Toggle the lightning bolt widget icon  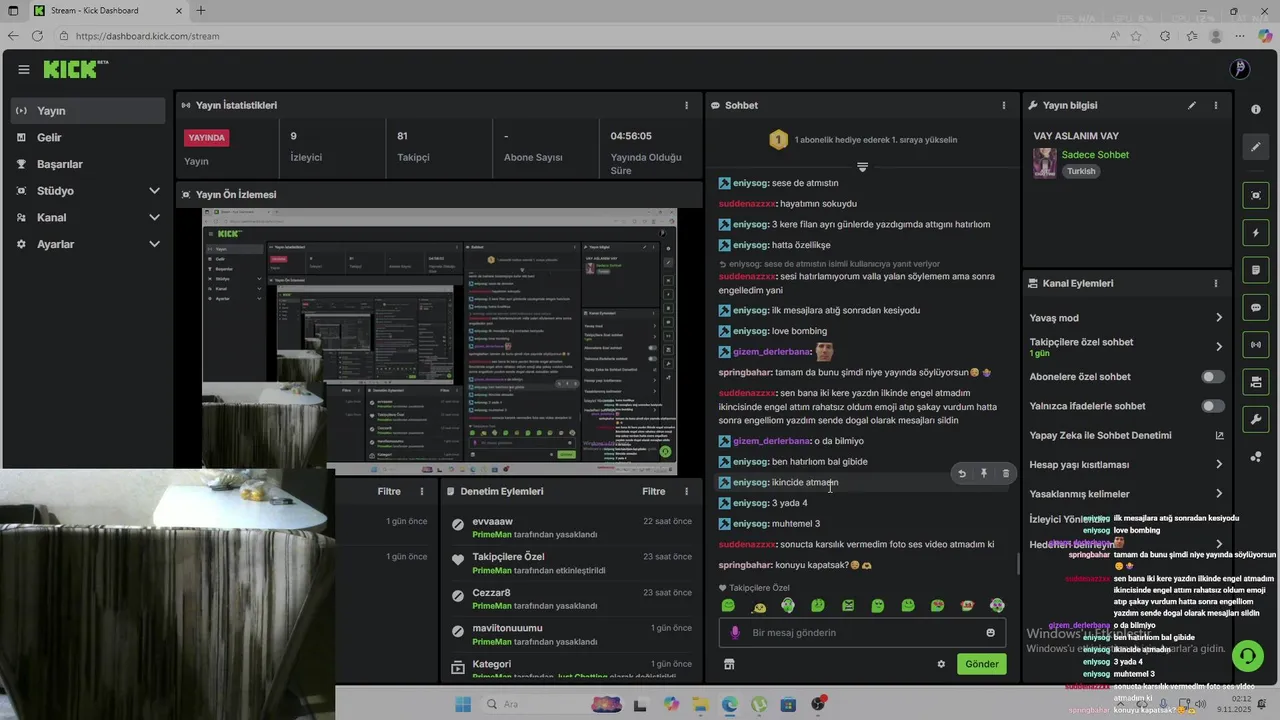[1256, 233]
